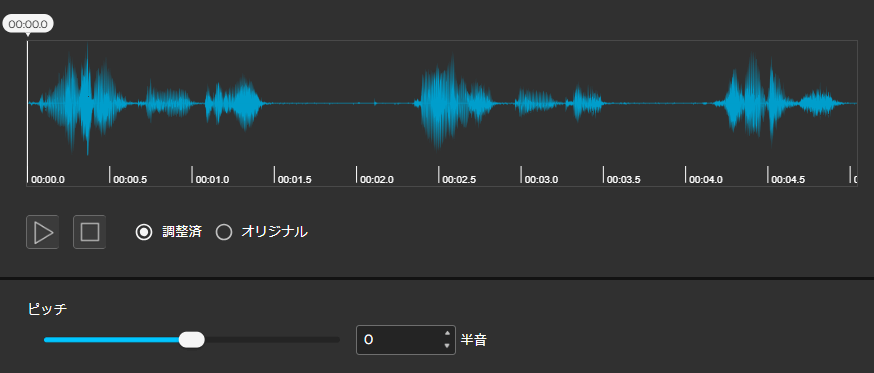The height and width of the screenshot is (373, 874).
Task: Click the pitch slider thumb
Action: tap(192, 340)
